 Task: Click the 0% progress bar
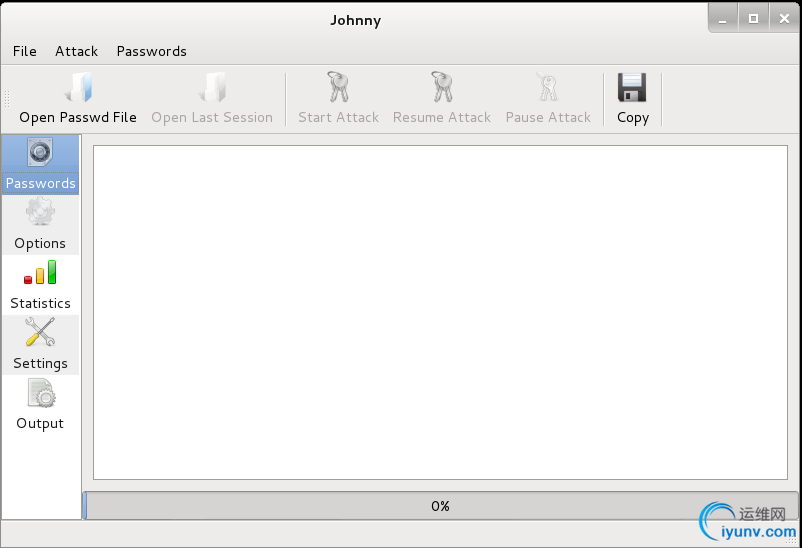440,506
